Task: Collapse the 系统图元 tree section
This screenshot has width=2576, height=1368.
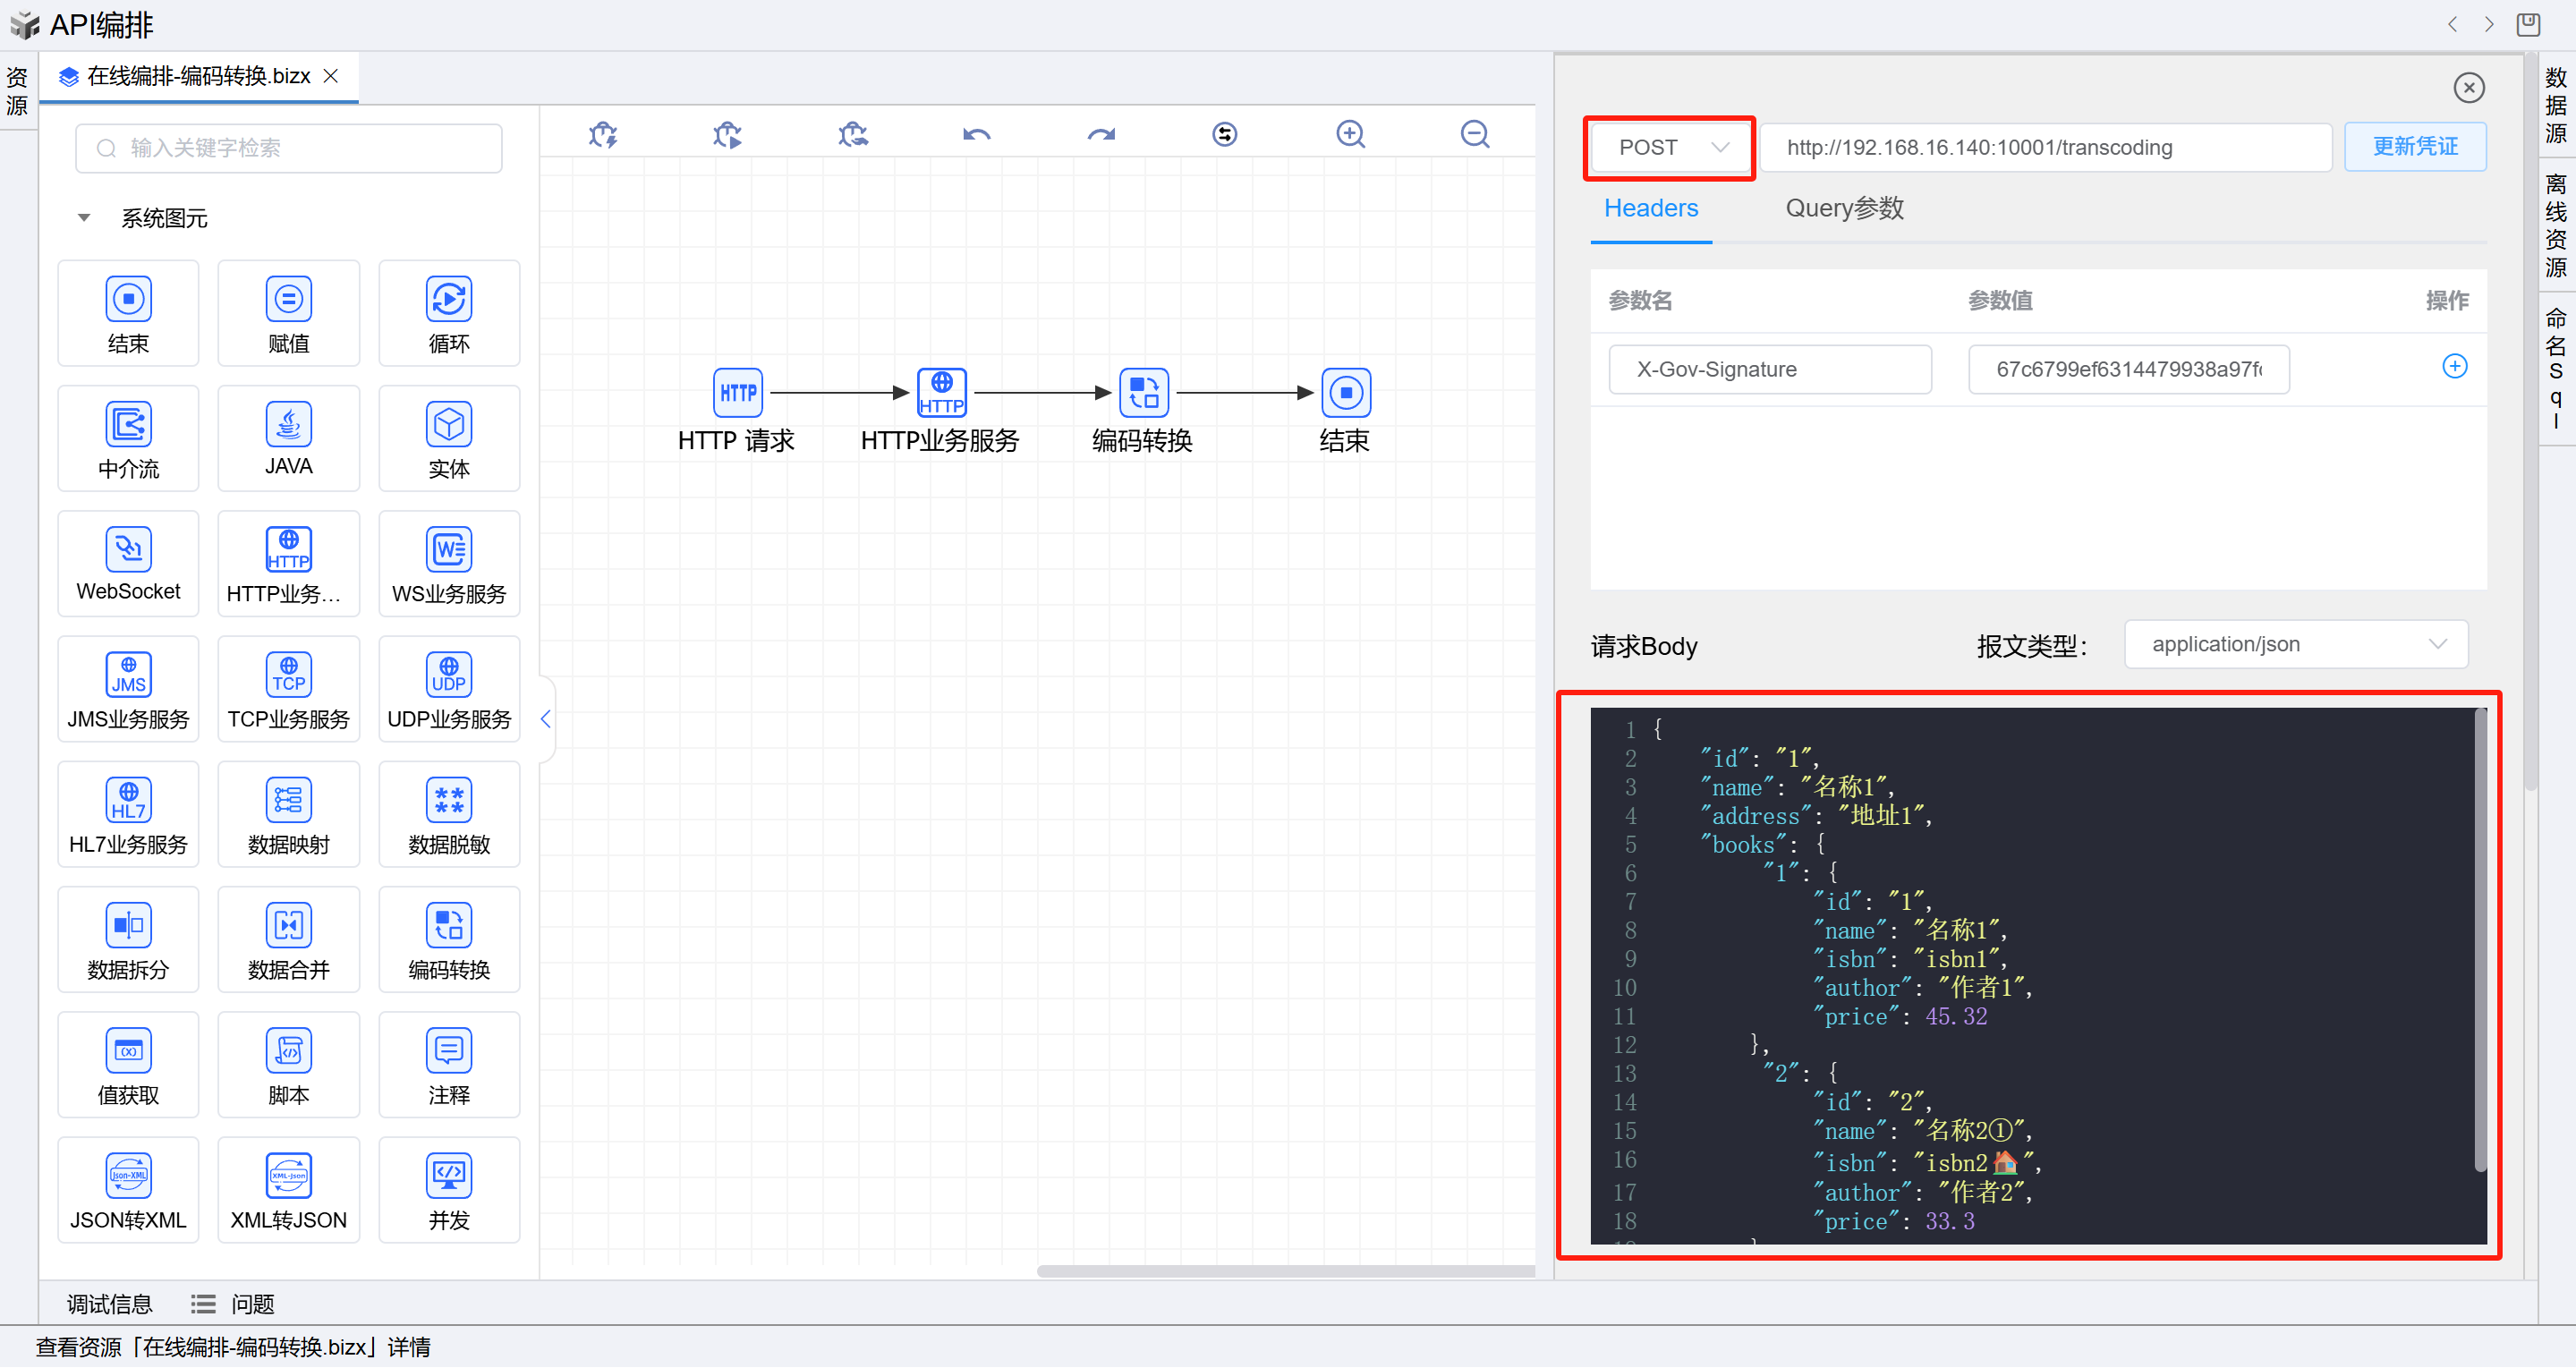Action: tap(84, 218)
